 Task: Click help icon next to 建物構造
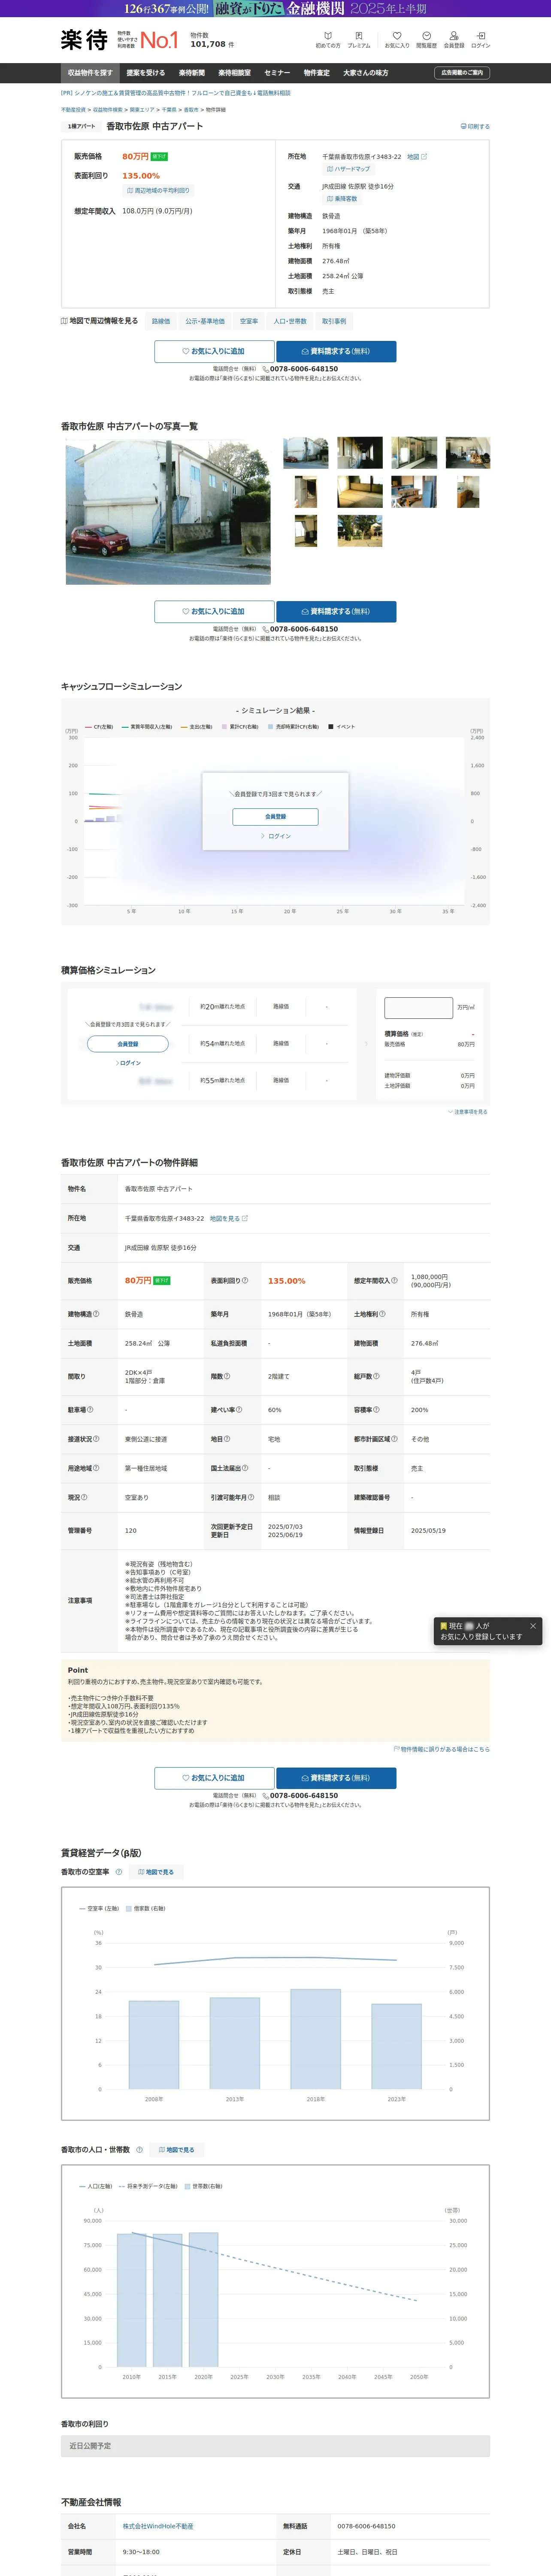tap(96, 1314)
